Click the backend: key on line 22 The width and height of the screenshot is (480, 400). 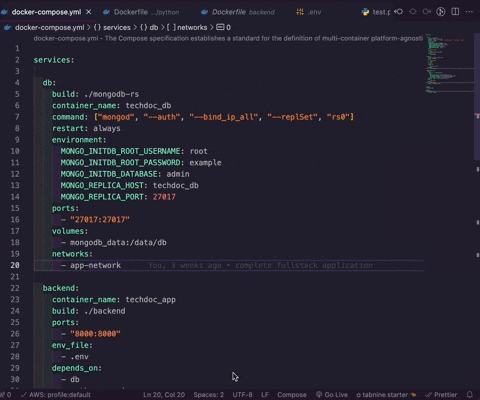[x=61, y=288]
